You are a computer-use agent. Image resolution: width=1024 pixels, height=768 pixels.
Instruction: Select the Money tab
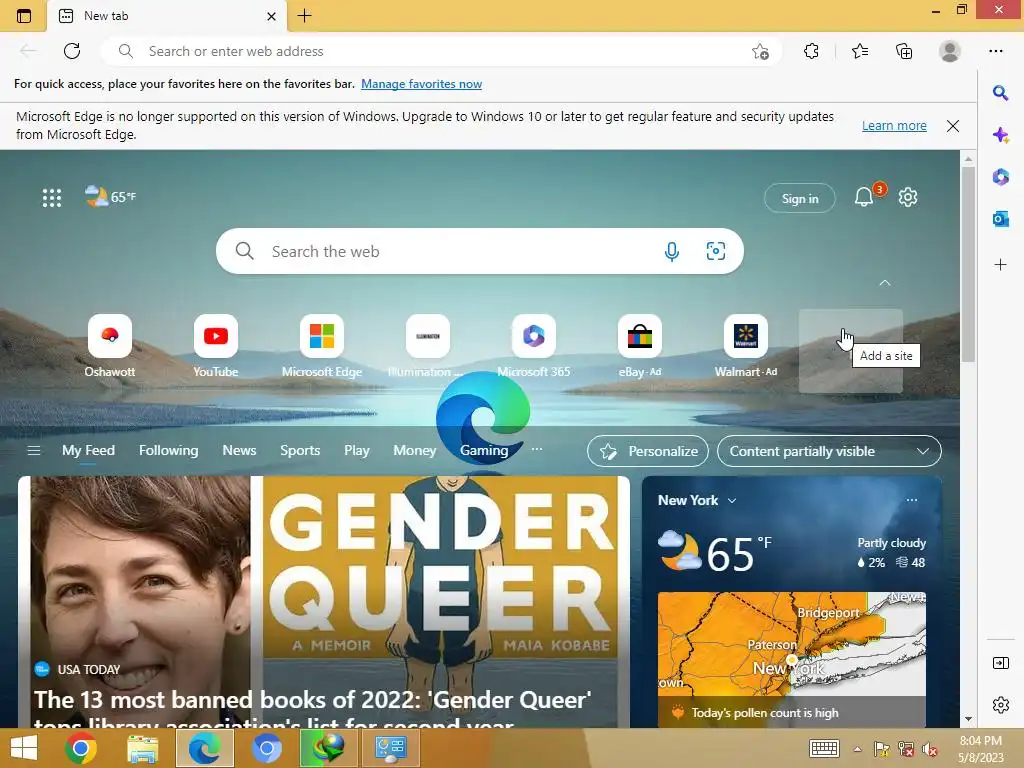[x=414, y=451]
